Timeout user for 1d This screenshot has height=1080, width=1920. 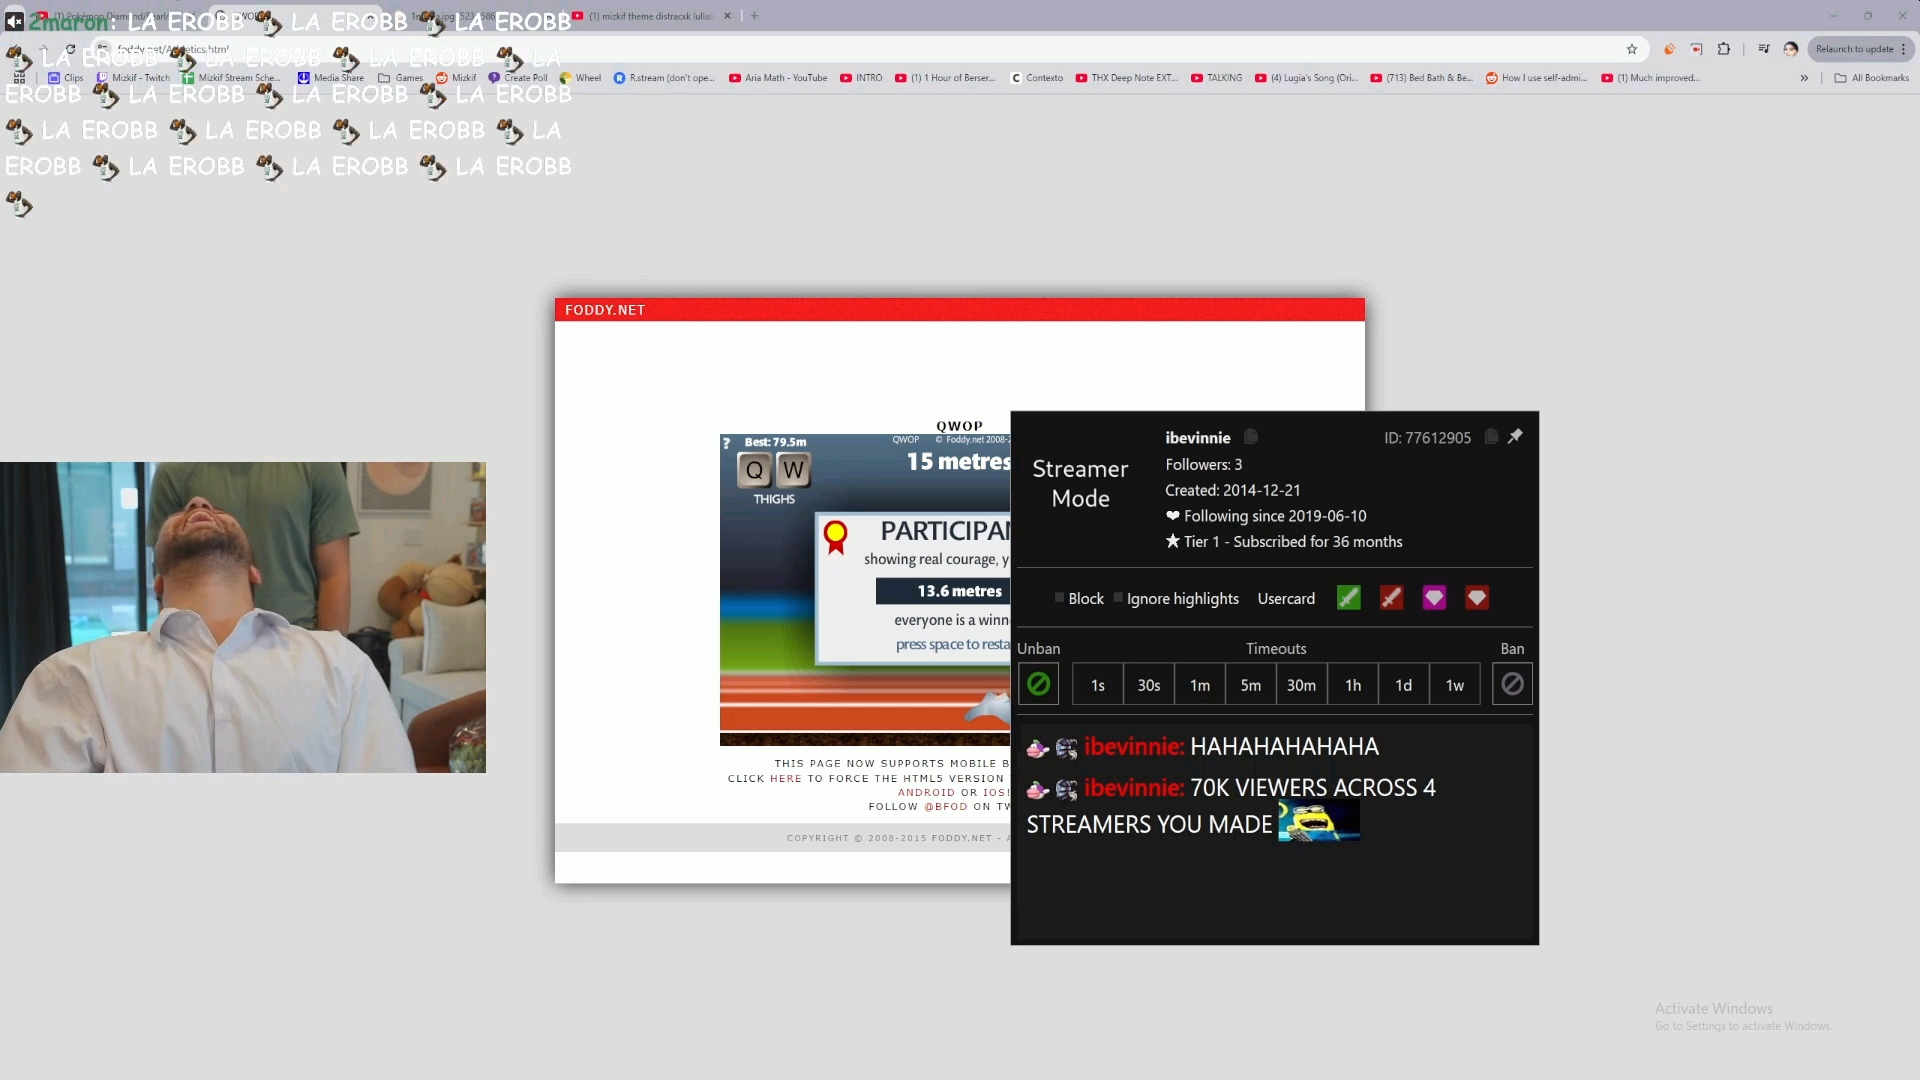pos(1404,685)
